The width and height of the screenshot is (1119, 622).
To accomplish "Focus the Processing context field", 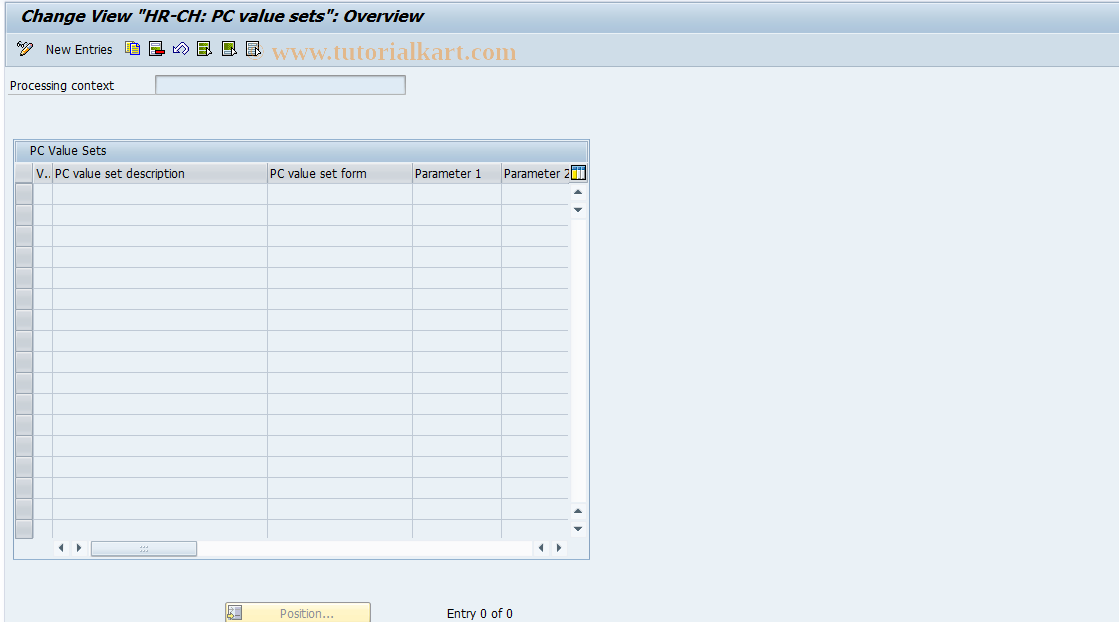I will click(x=280, y=85).
